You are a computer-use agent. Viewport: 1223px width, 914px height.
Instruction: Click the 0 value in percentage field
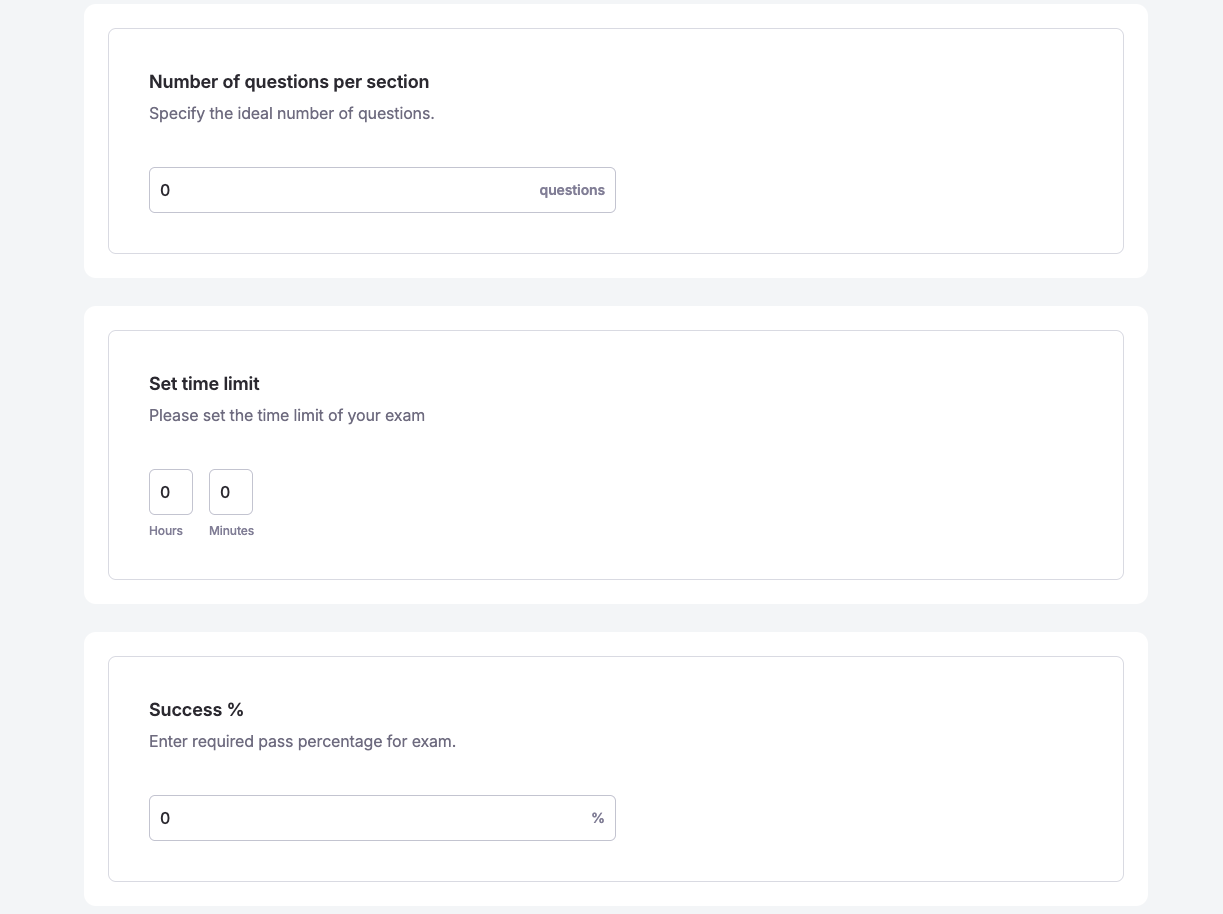(x=165, y=818)
